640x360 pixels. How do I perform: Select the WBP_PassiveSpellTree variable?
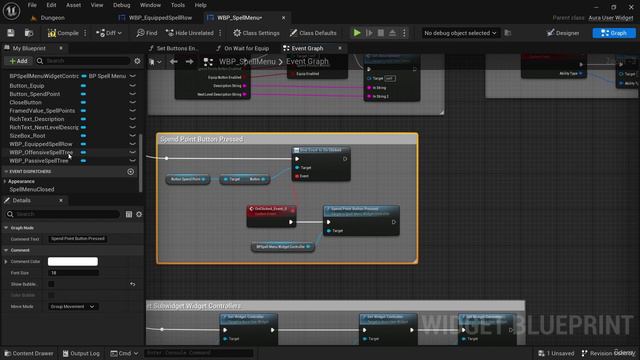click(x=39, y=161)
